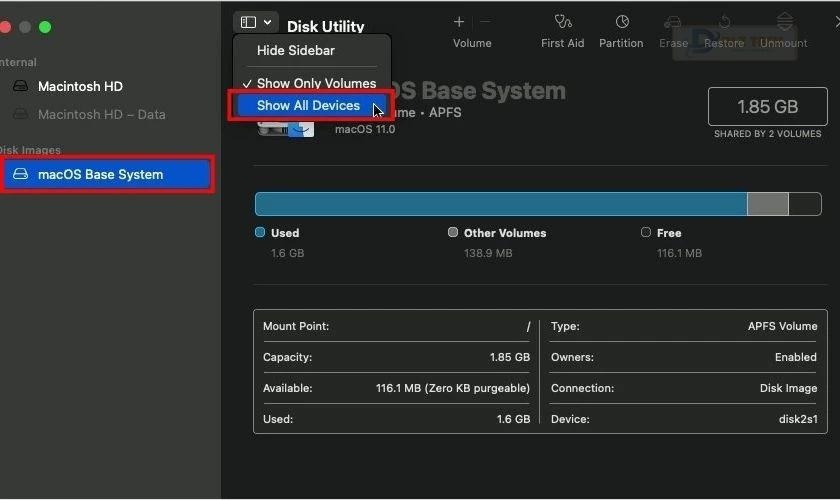Screen dimensions: 840x500
Task: Click the green window zoom button
Action: [49, 26]
